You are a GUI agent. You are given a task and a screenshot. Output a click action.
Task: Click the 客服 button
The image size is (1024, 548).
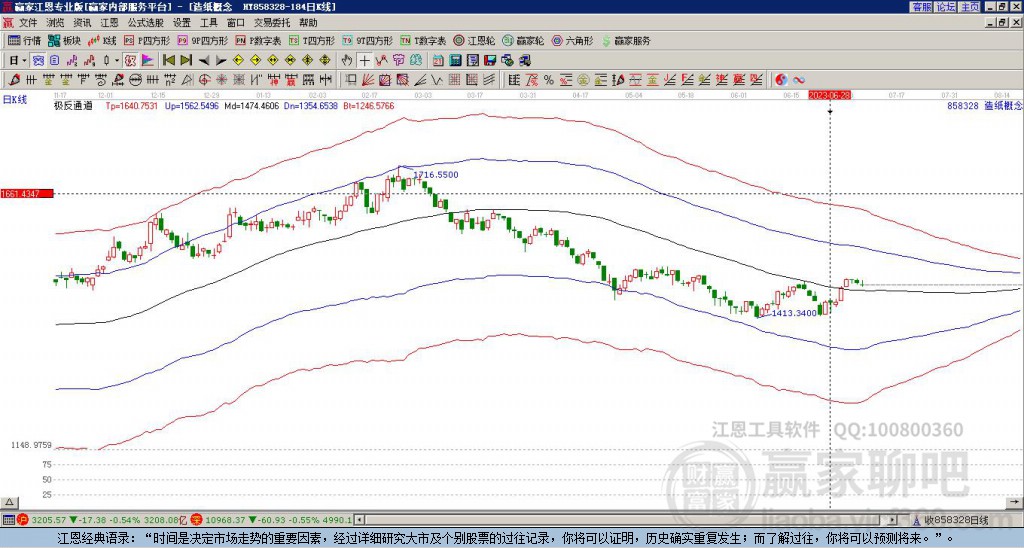(x=921, y=7)
